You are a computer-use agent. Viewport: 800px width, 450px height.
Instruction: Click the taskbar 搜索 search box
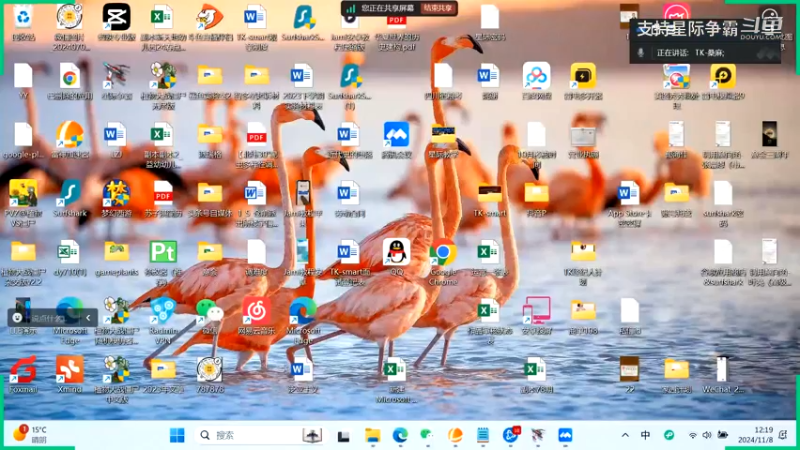[x=261, y=435]
